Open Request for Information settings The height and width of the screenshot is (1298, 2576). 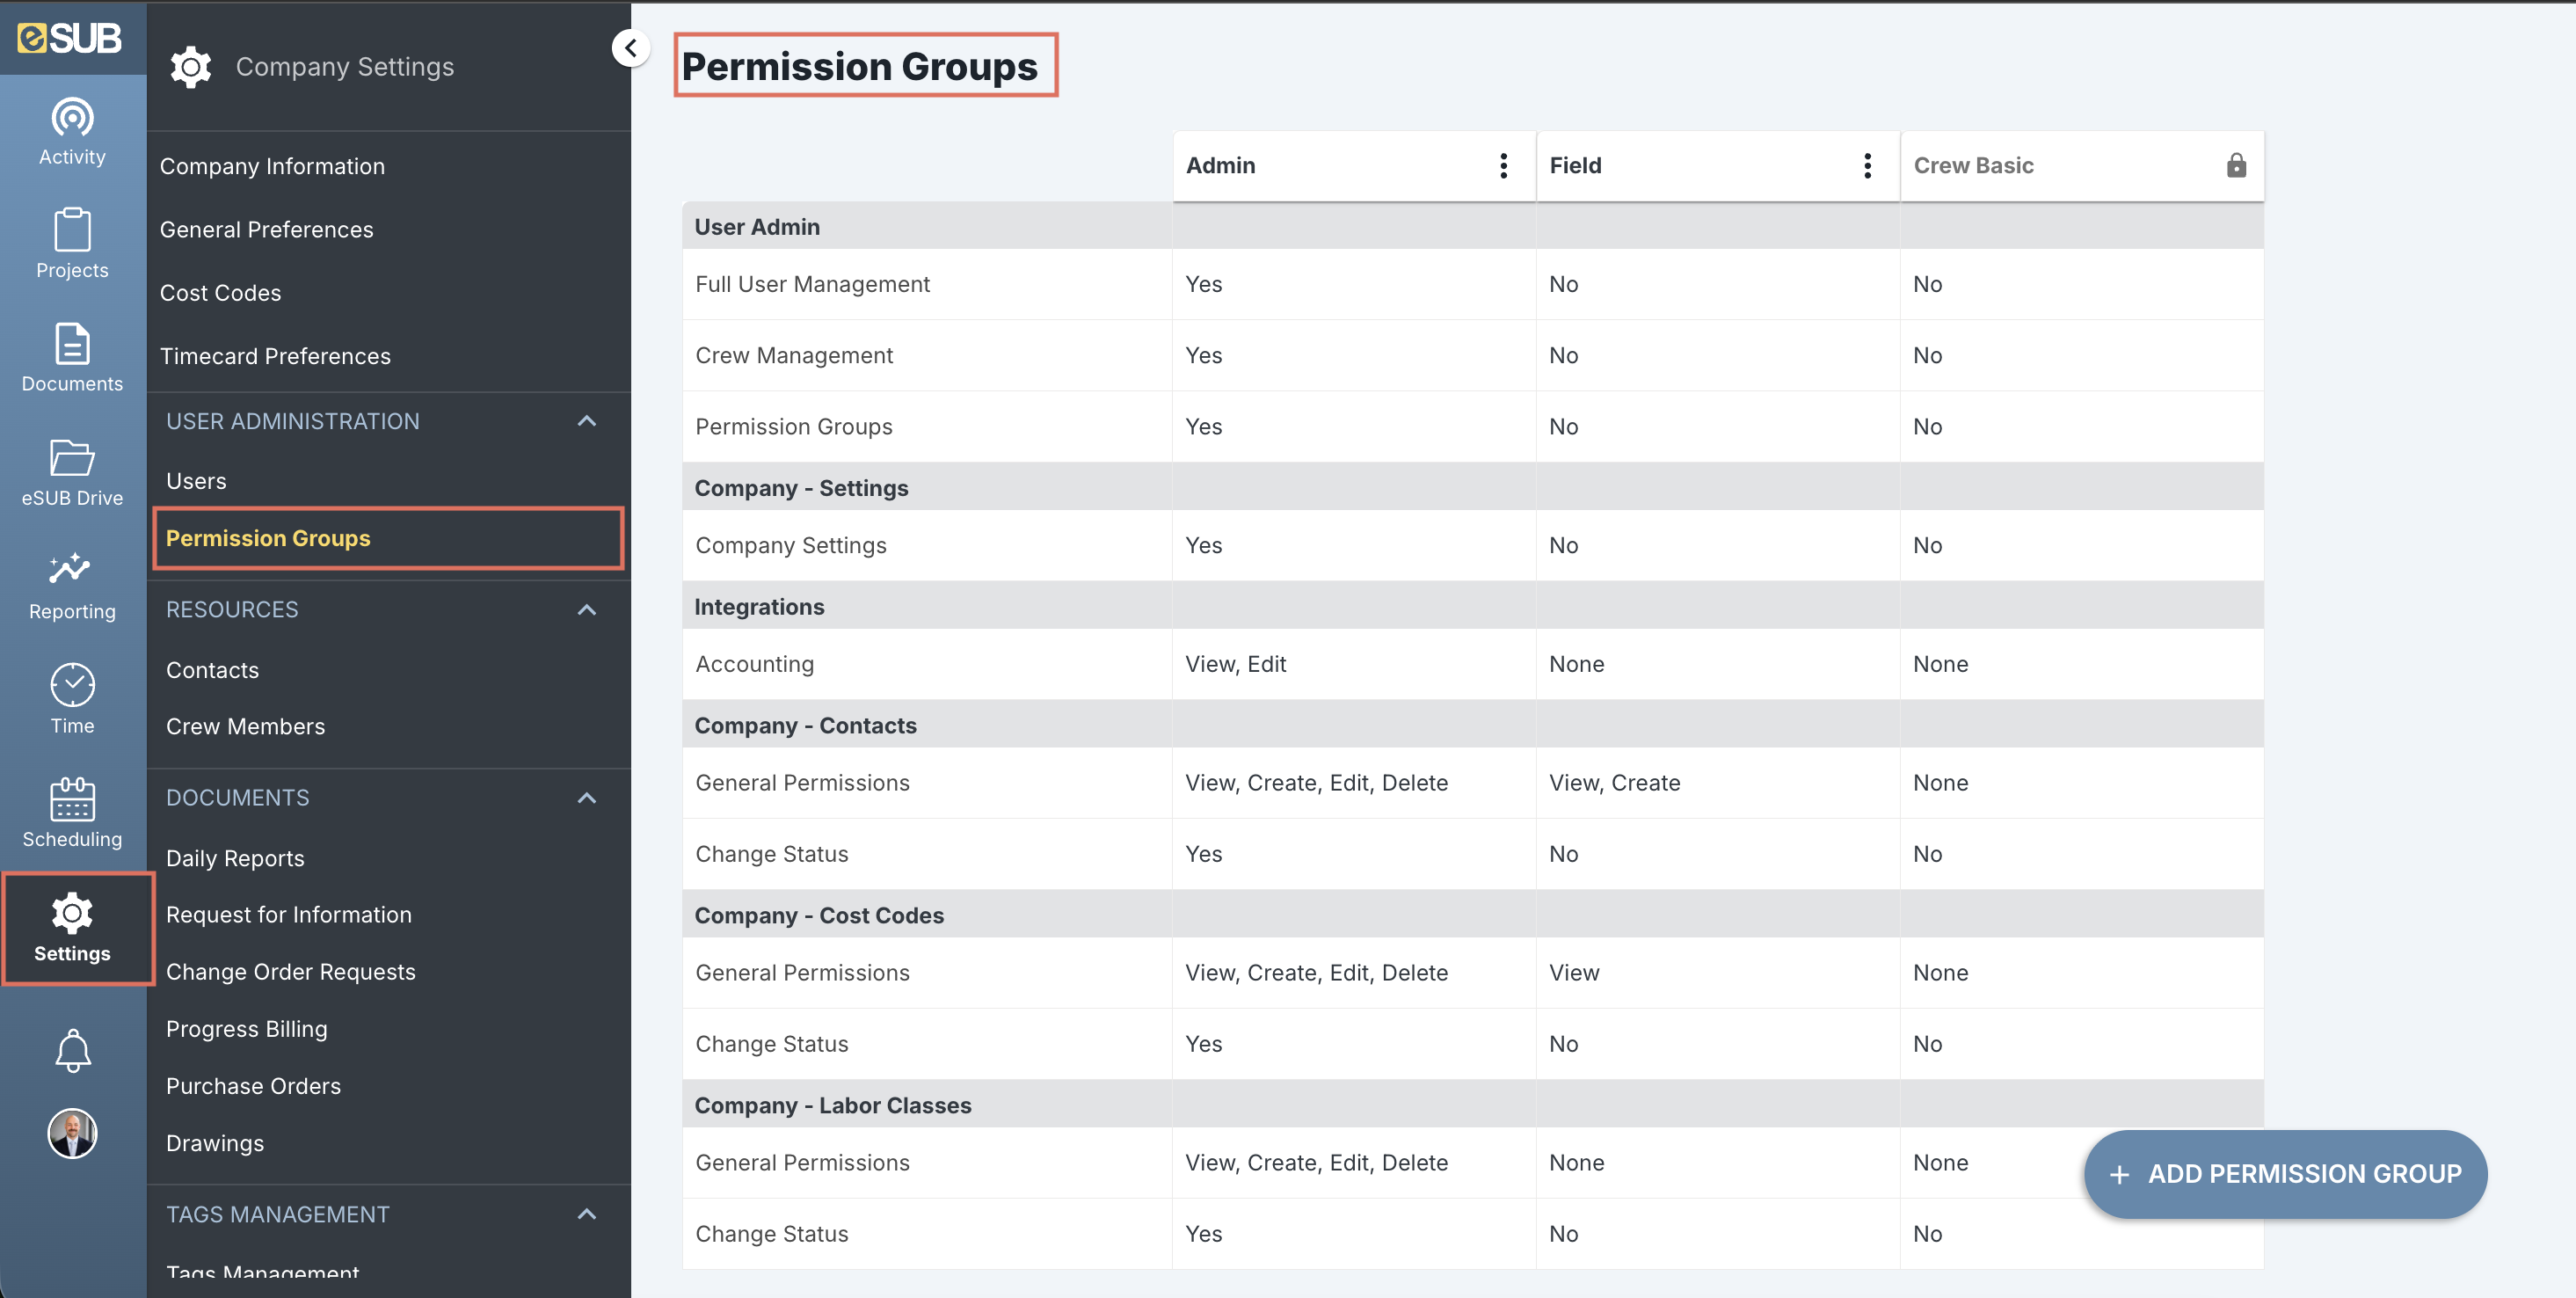click(288, 915)
